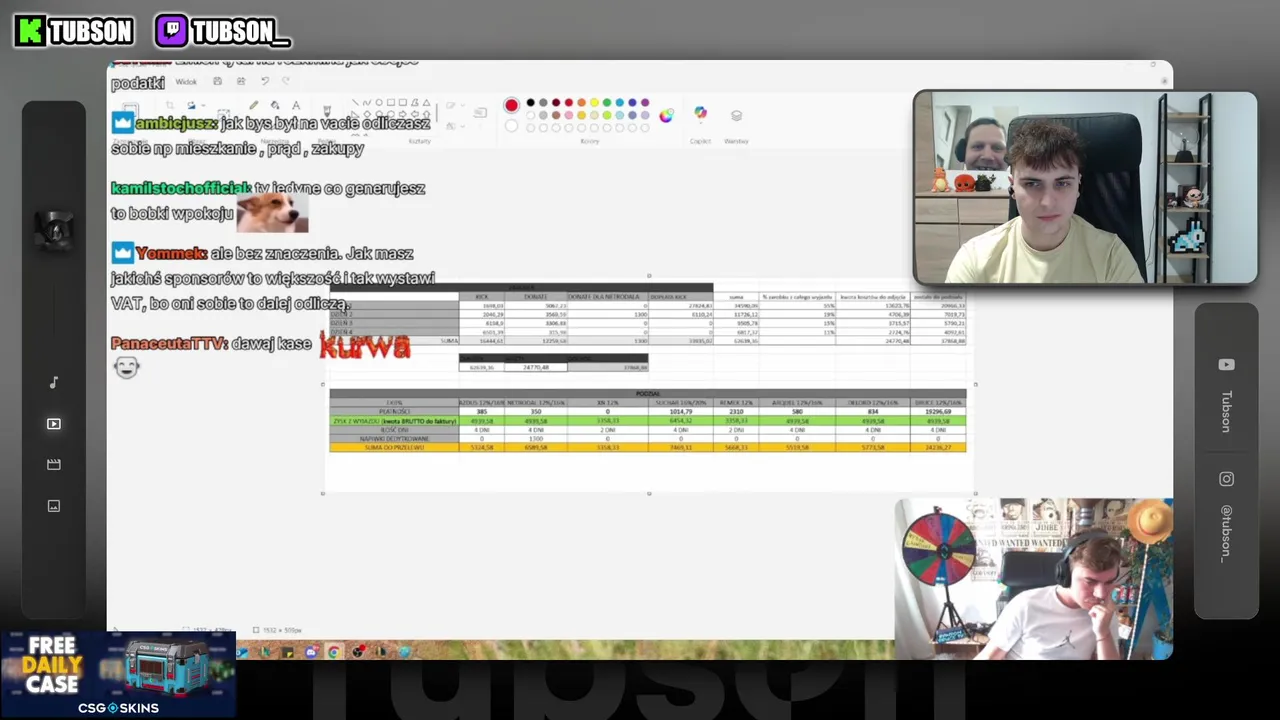This screenshot has width=1280, height=720.
Task: Select the white secondary color circle
Action: click(x=512, y=125)
